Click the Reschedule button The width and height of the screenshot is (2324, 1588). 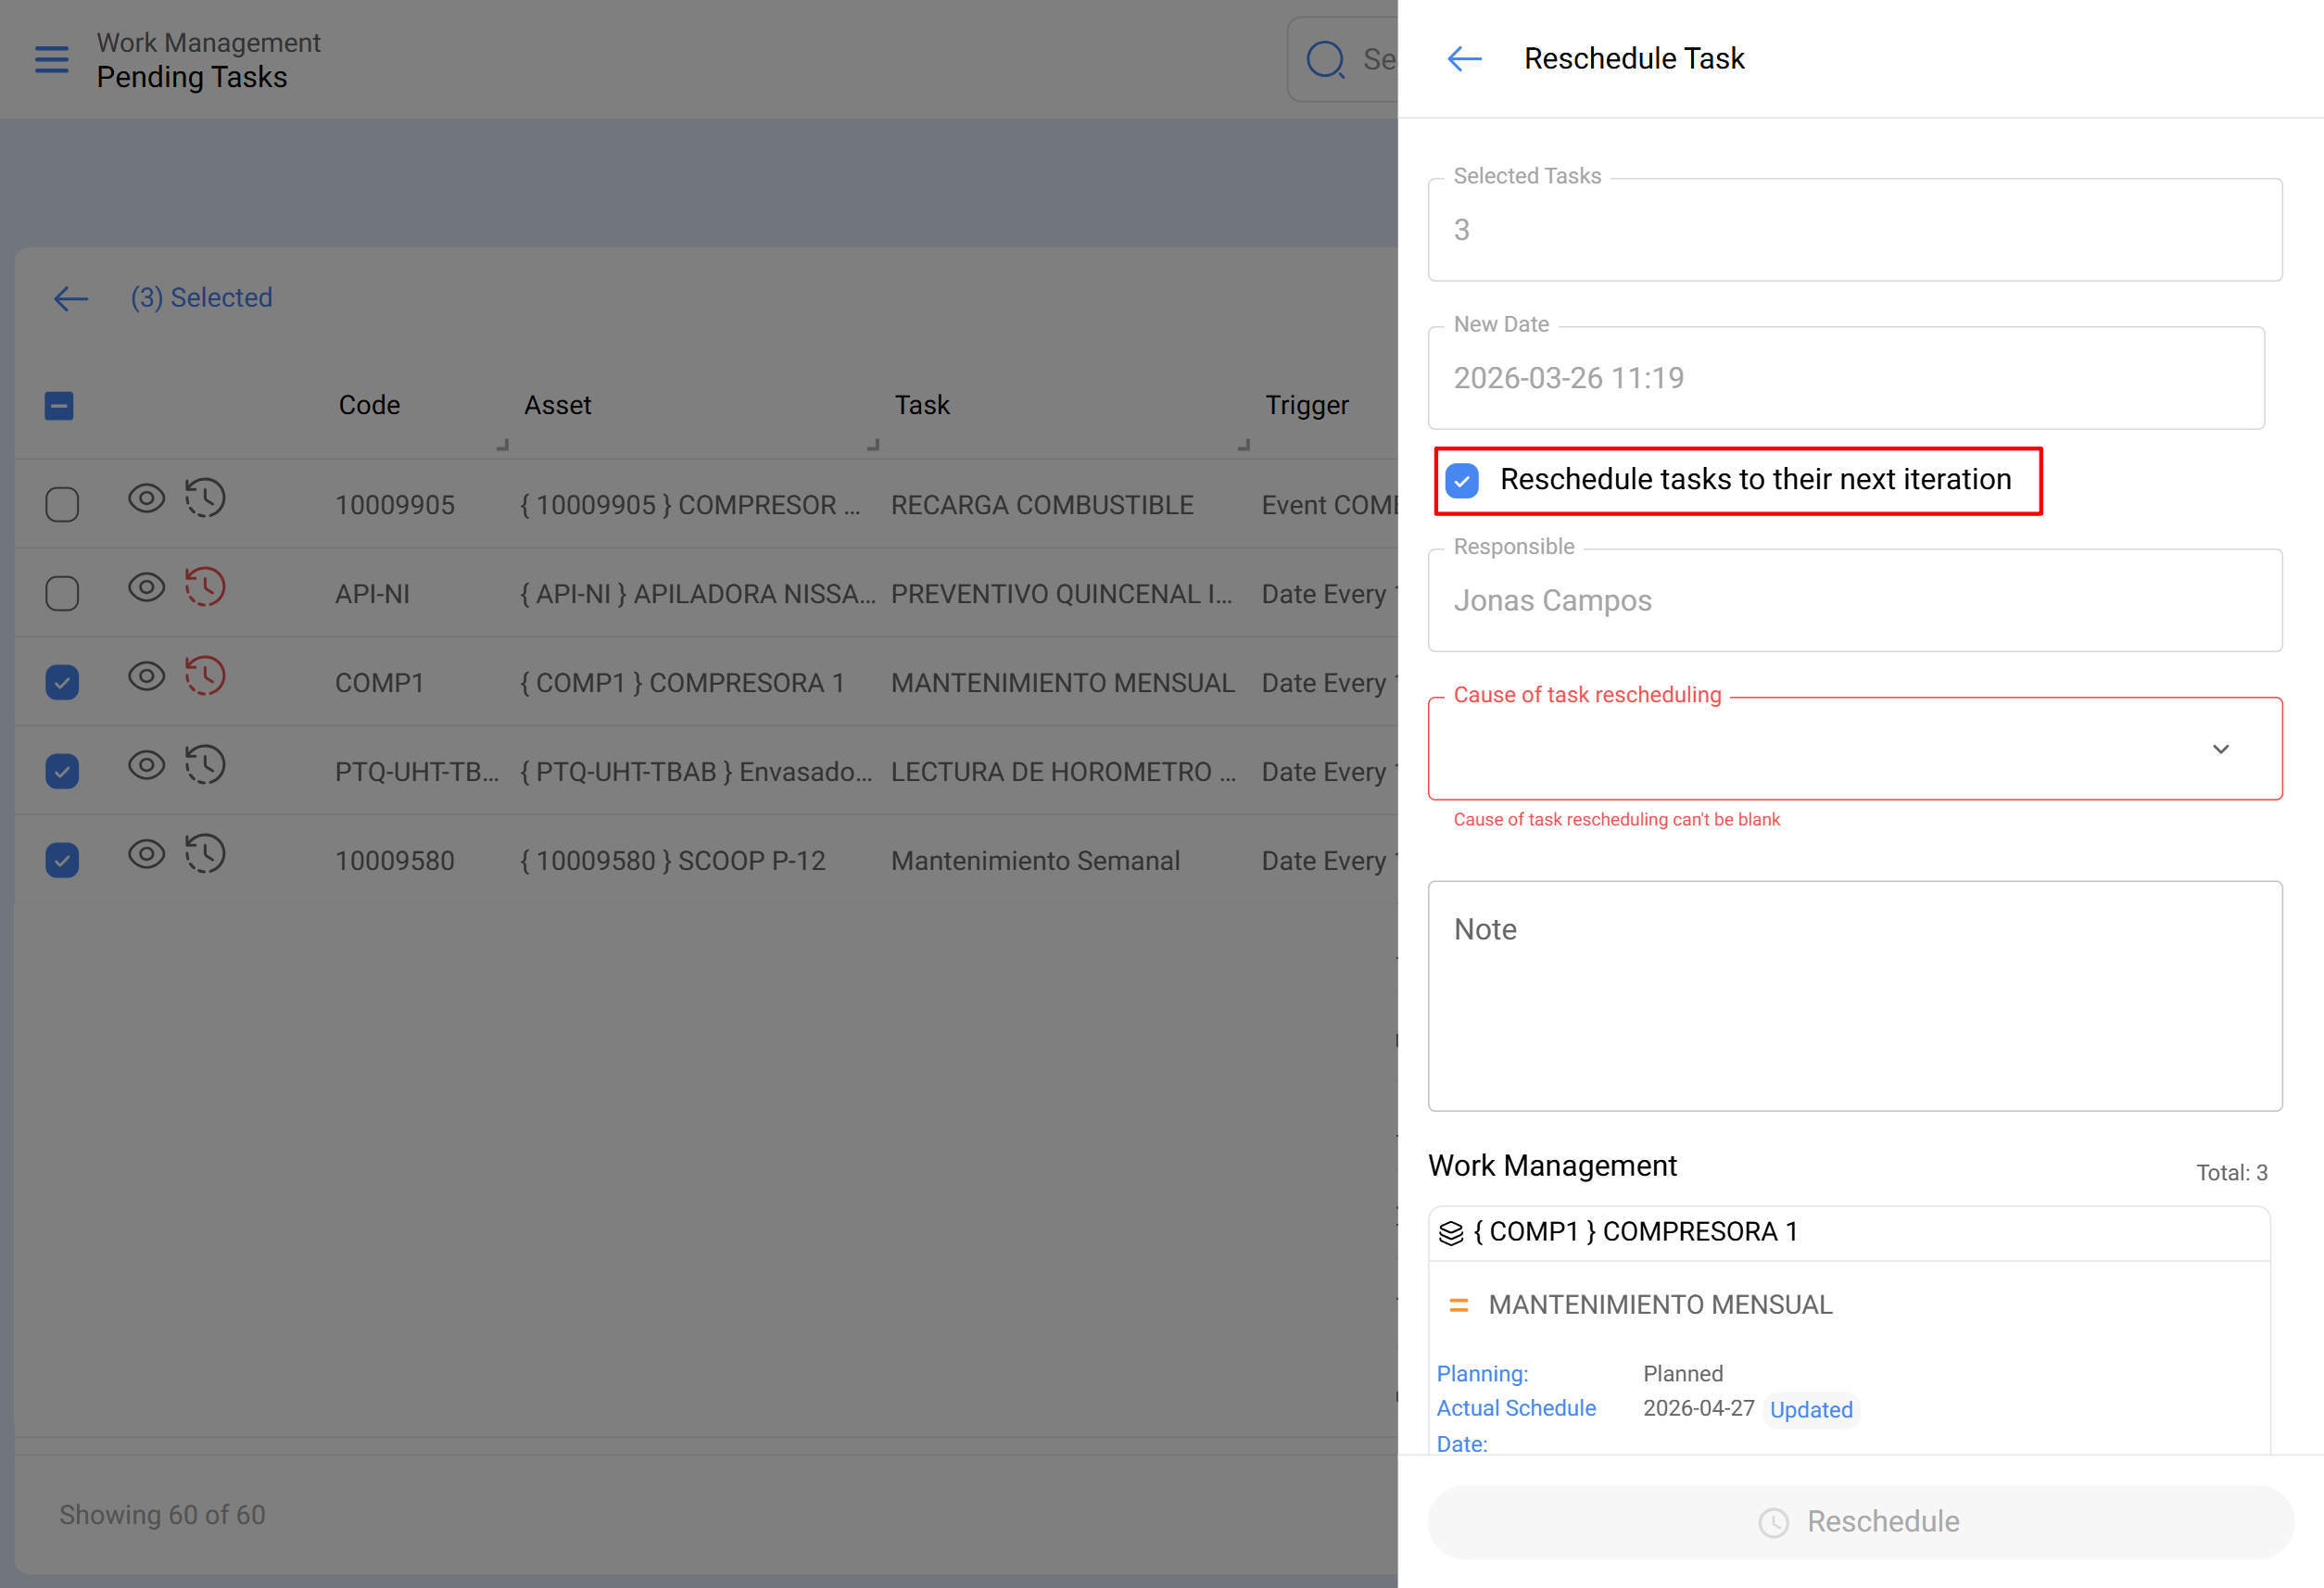click(1860, 1522)
